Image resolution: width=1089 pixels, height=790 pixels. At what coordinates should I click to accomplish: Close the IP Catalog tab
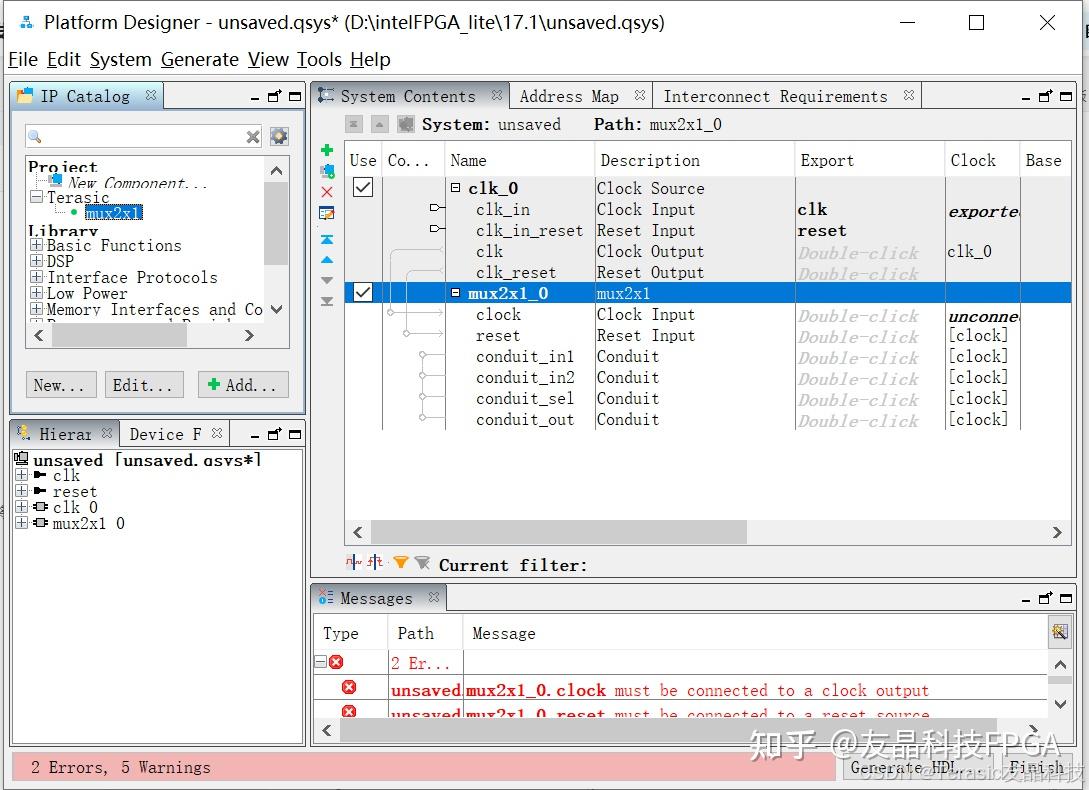point(151,95)
